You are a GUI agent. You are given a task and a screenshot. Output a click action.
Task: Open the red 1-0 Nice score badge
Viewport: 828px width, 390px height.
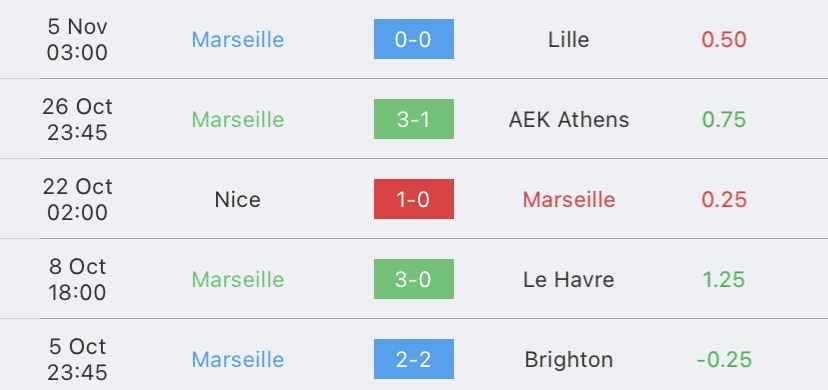pos(413,199)
